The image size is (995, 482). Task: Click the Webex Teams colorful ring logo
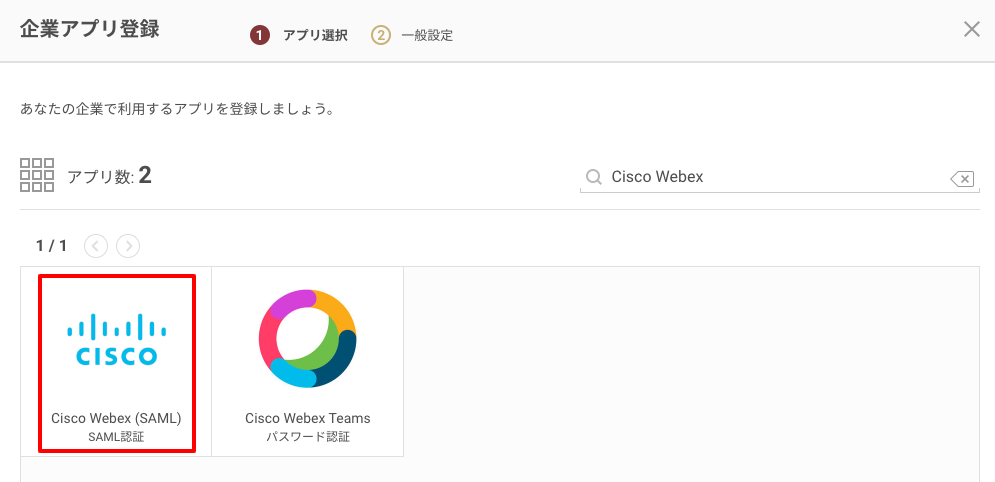click(x=307, y=338)
